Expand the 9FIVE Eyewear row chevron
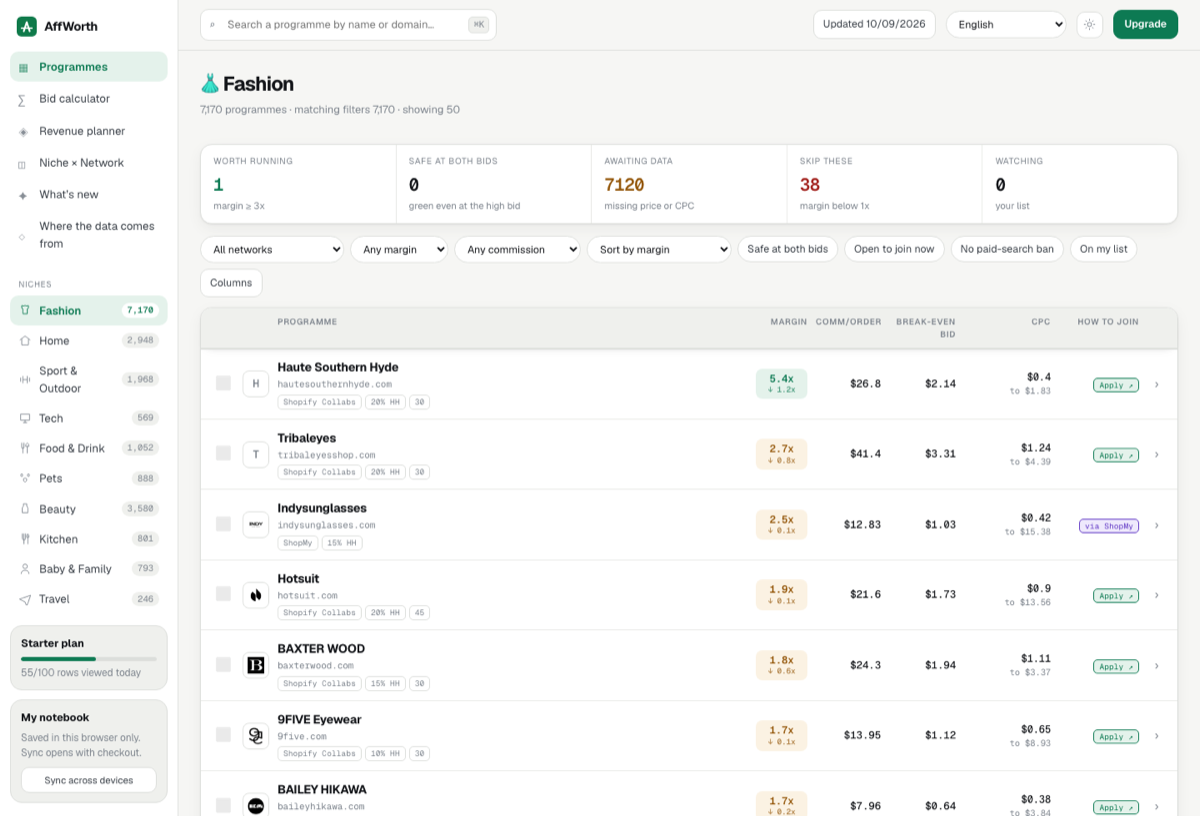 tap(1157, 736)
